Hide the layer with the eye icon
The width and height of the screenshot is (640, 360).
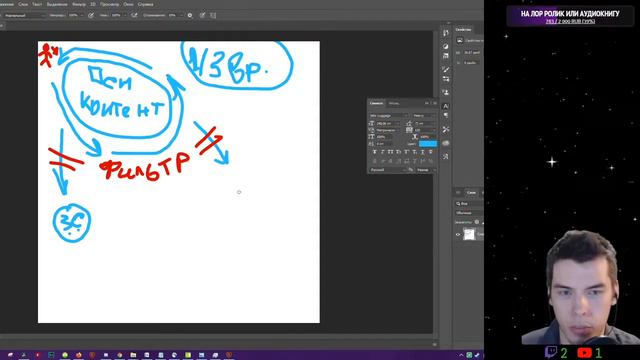pyautogui.click(x=458, y=235)
